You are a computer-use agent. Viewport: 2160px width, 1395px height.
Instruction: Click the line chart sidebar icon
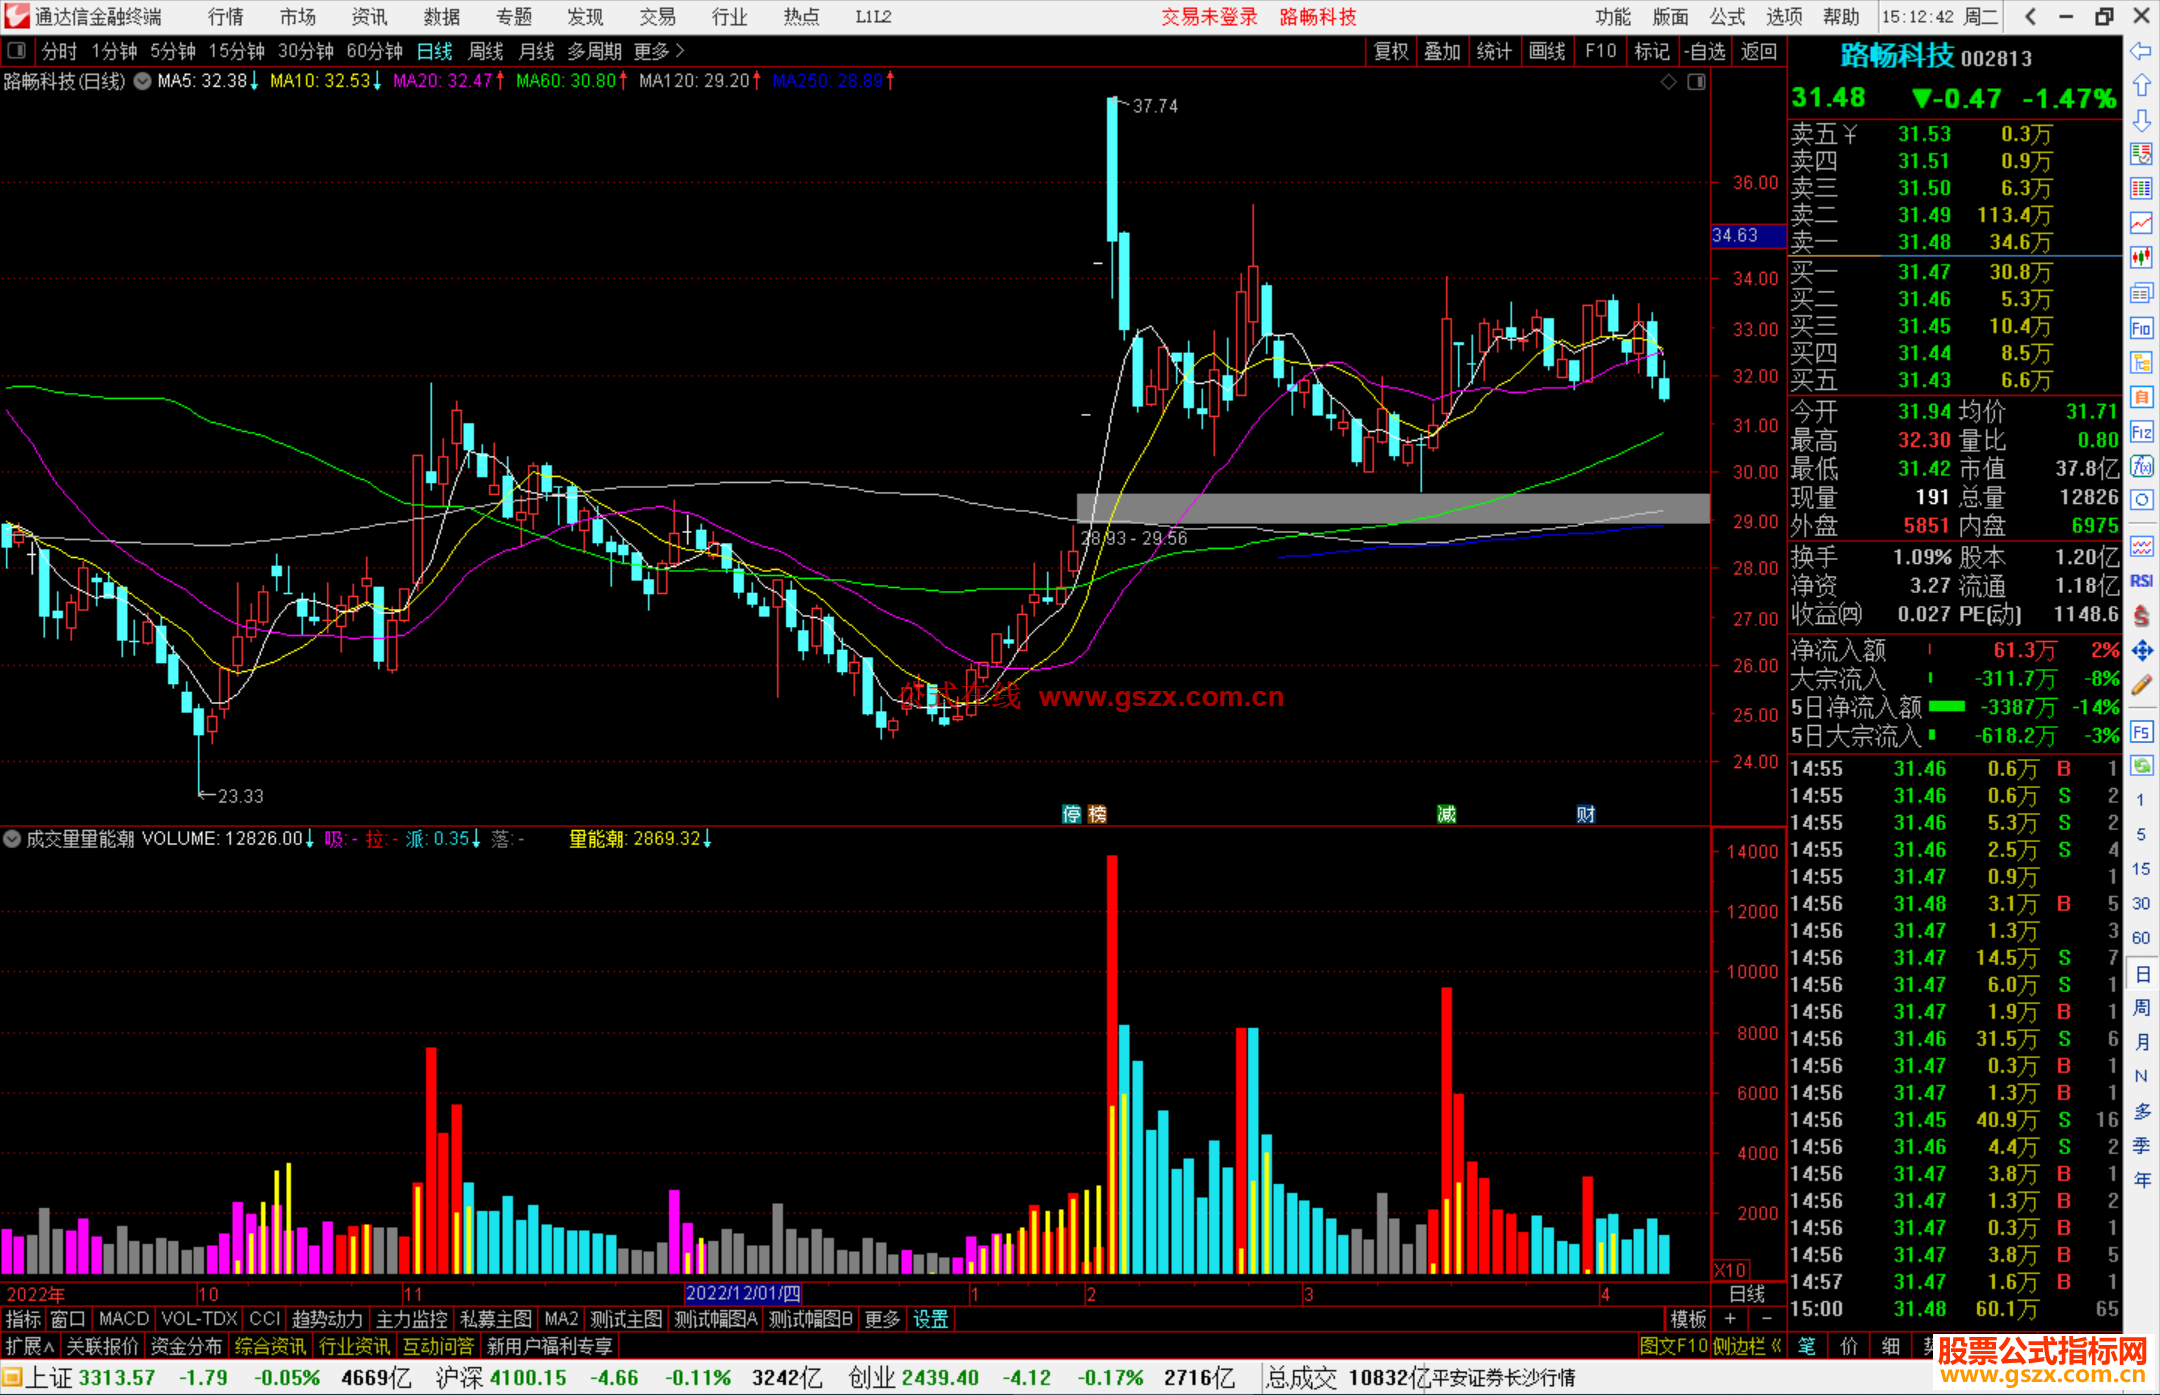tap(2141, 223)
